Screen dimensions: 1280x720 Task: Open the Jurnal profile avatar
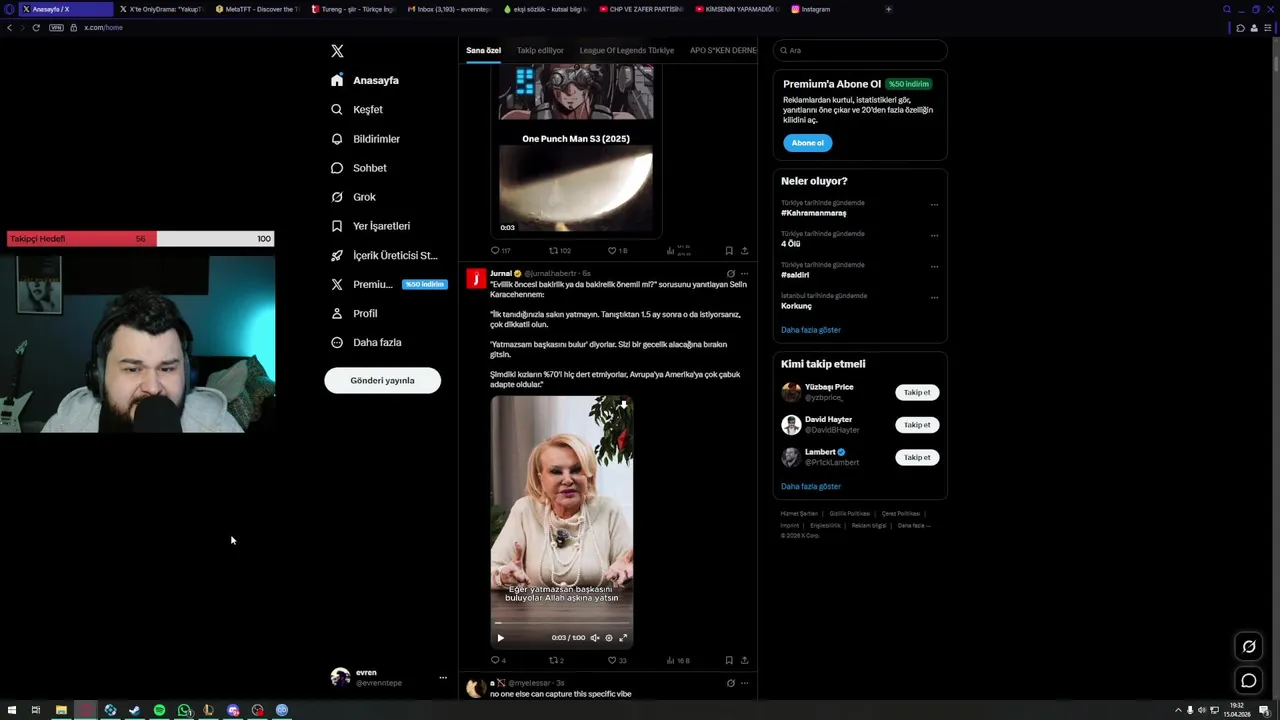click(x=476, y=279)
